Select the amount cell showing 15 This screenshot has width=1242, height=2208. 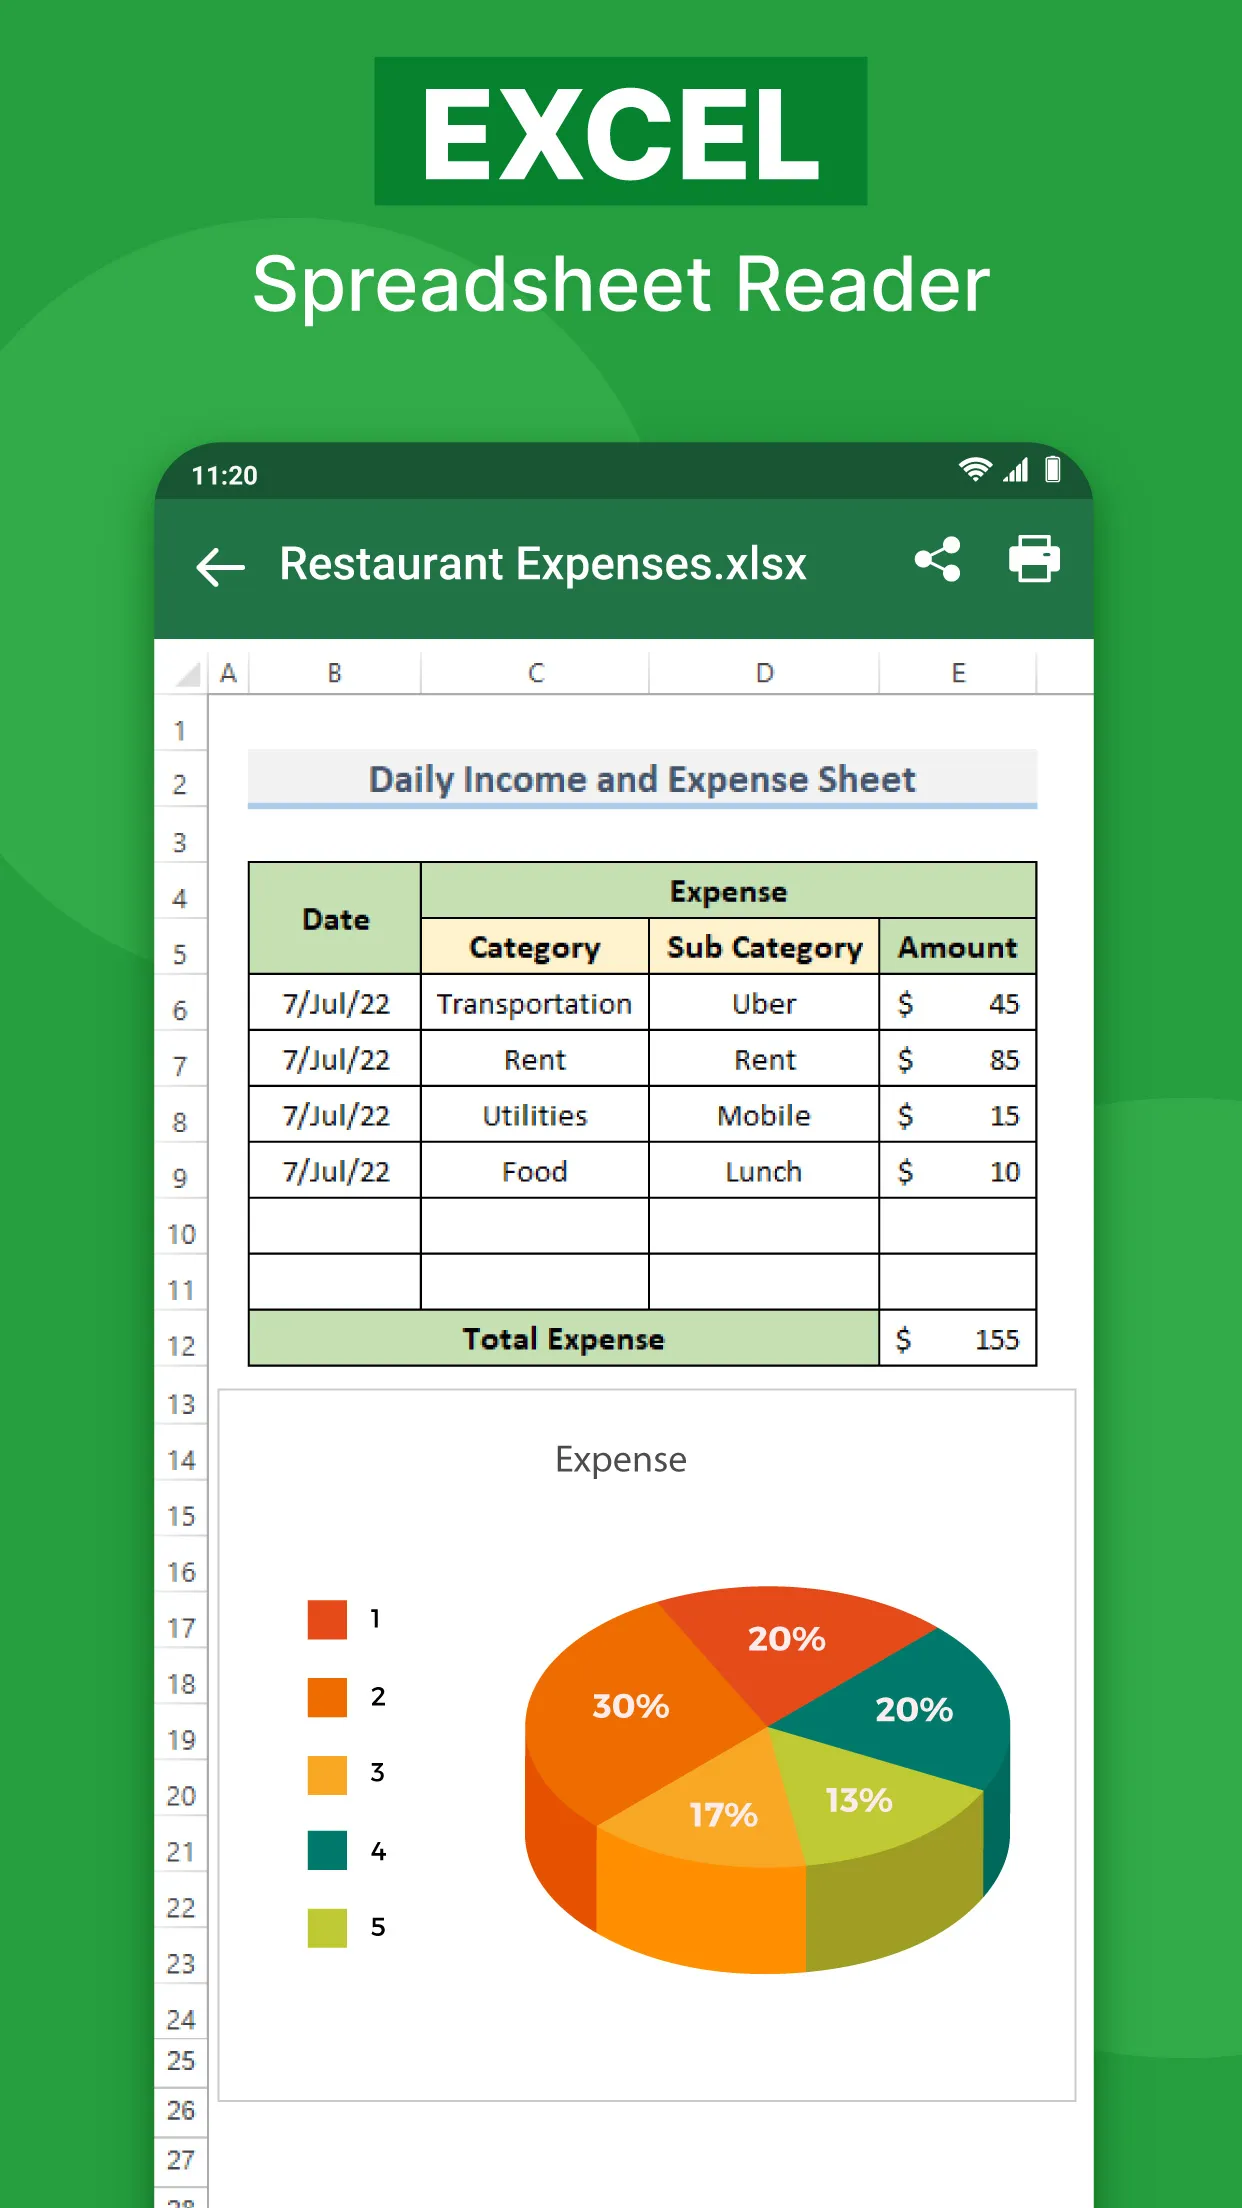(957, 1115)
